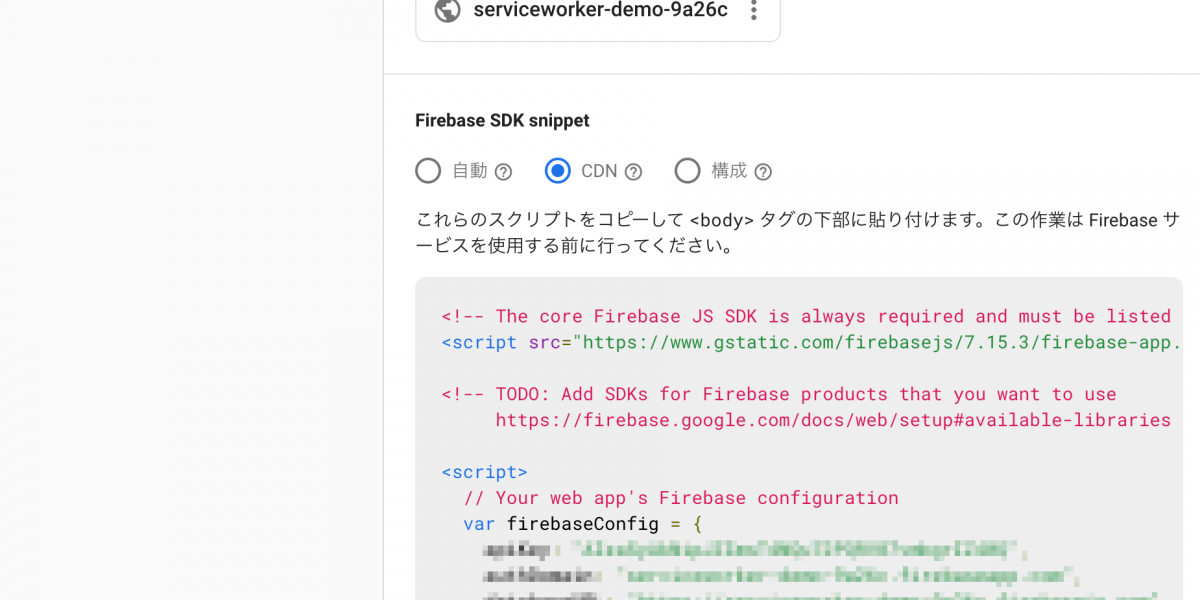This screenshot has width=1200, height=600.
Task: Choose the 構成 radio option
Action: [687, 171]
